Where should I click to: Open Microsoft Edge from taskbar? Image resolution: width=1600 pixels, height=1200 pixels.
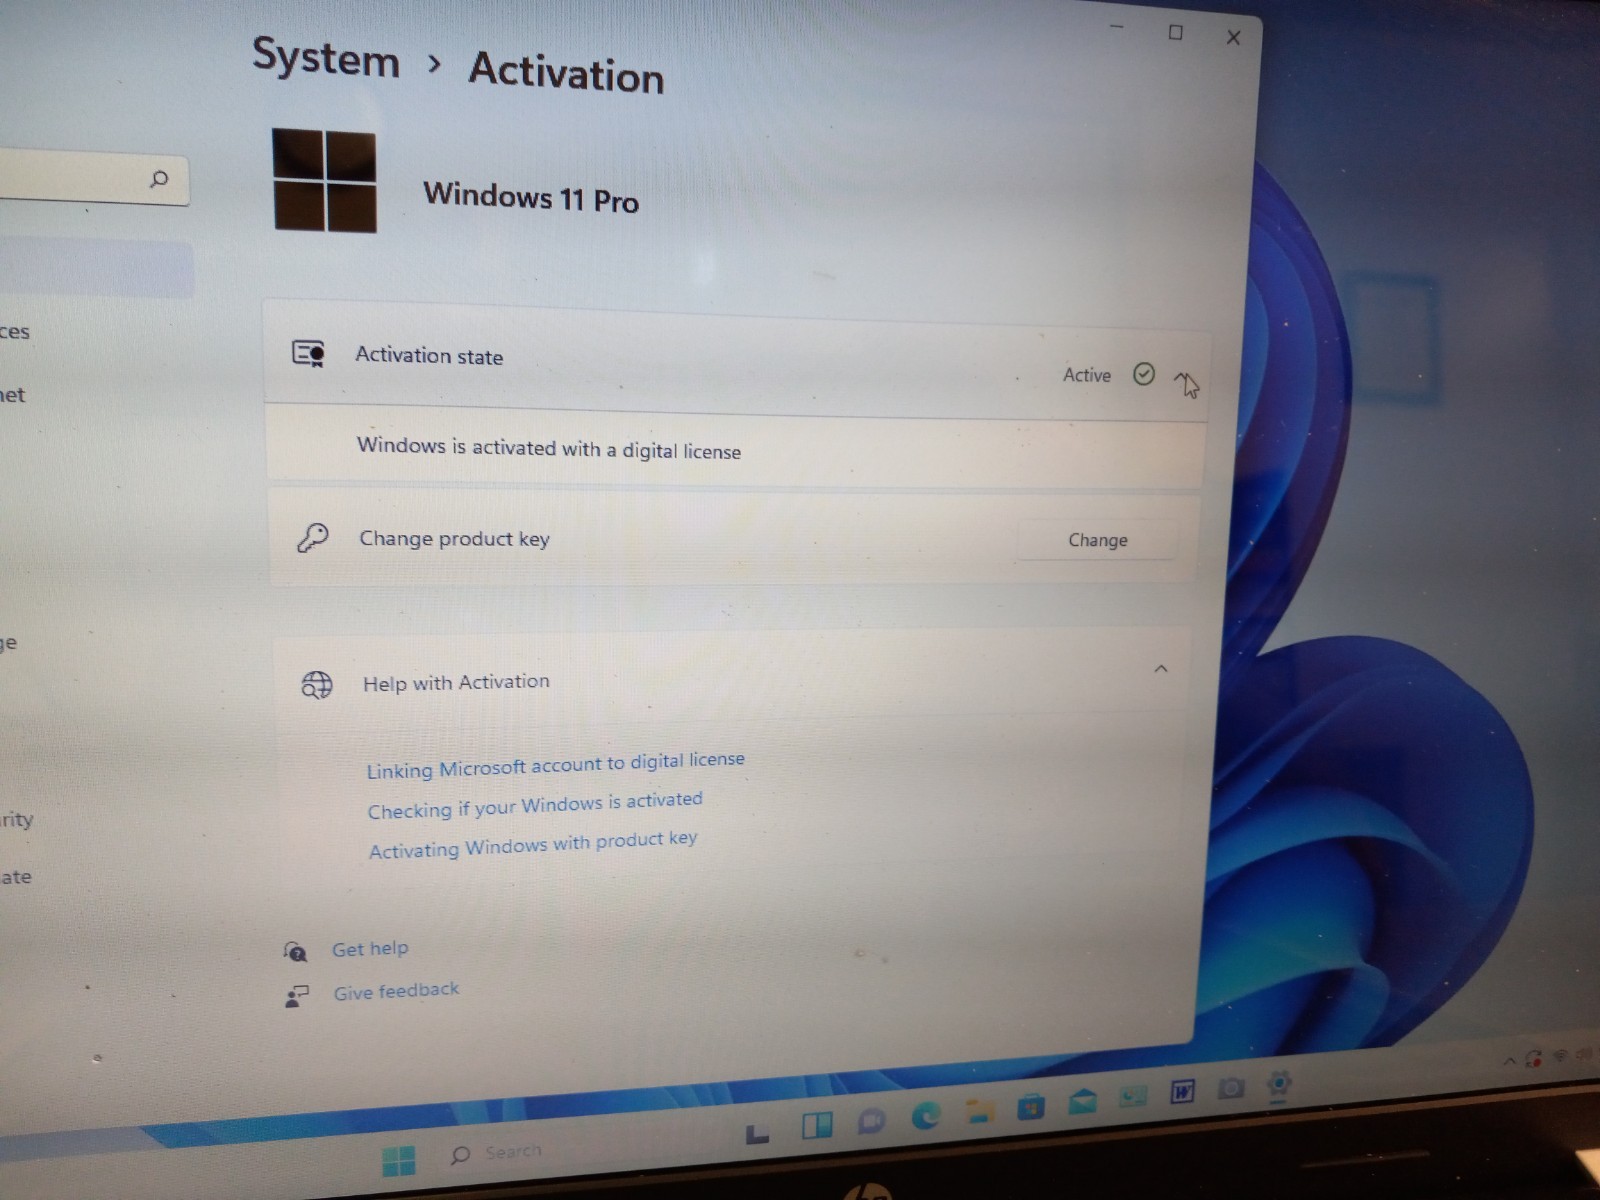click(x=925, y=1115)
